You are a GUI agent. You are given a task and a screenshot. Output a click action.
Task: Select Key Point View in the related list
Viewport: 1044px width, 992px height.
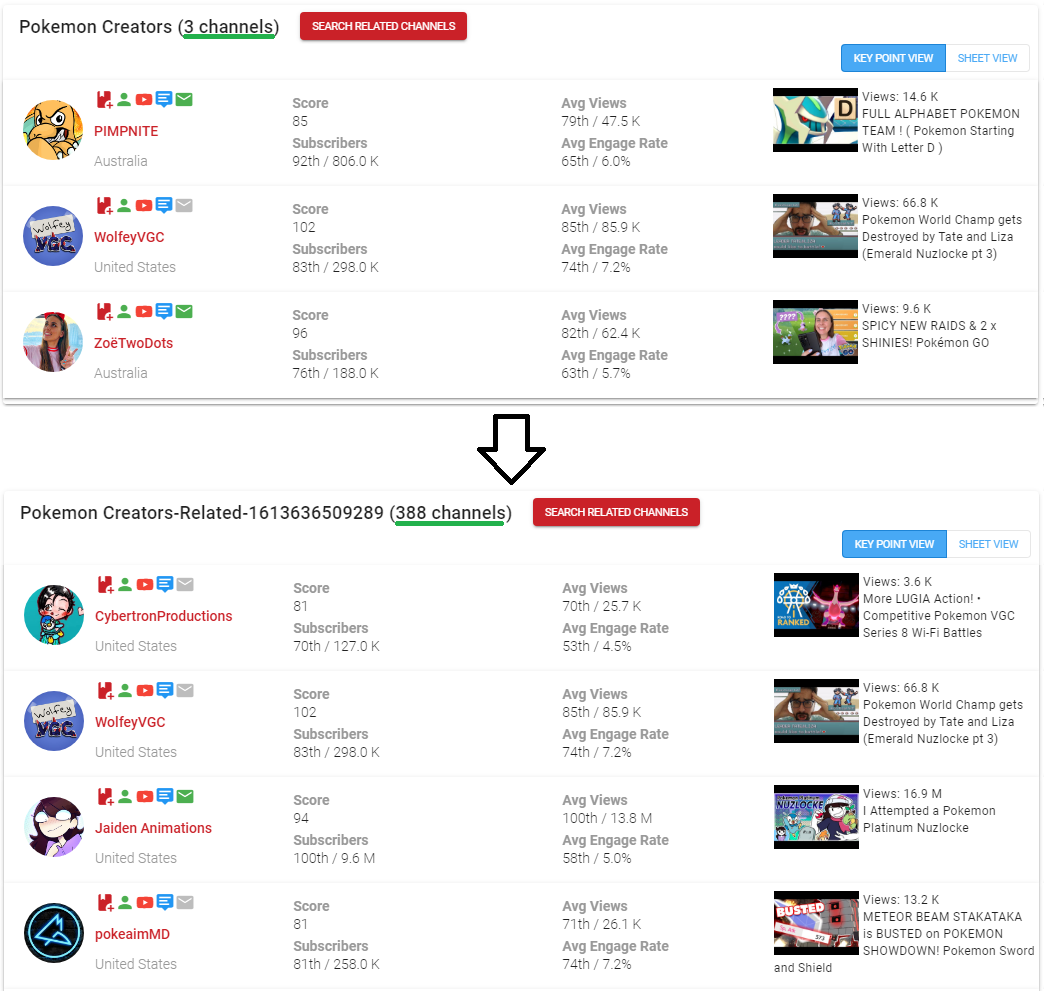click(x=894, y=544)
